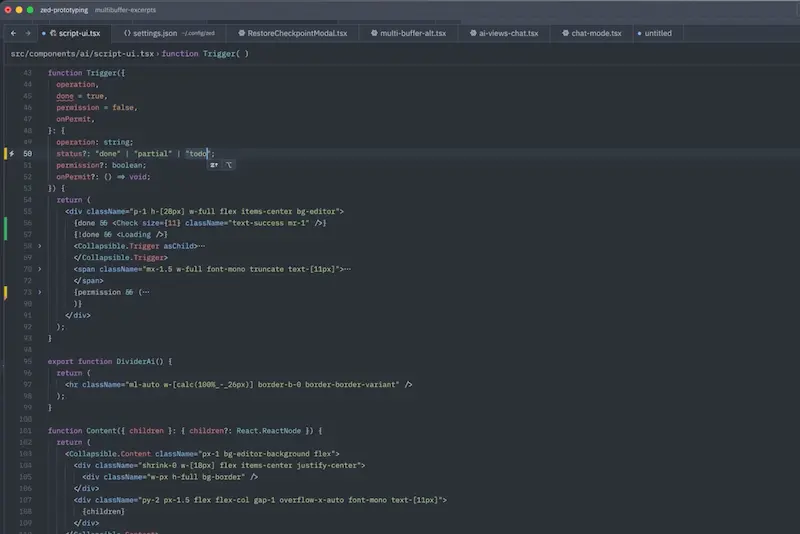Click the hr className string on line 97
Screen dimensions: 800x534
tap(262, 385)
